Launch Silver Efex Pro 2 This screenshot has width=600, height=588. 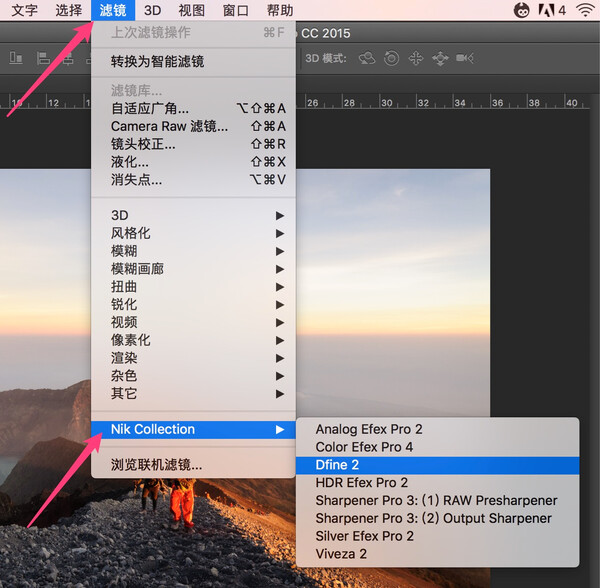(437, 536)
